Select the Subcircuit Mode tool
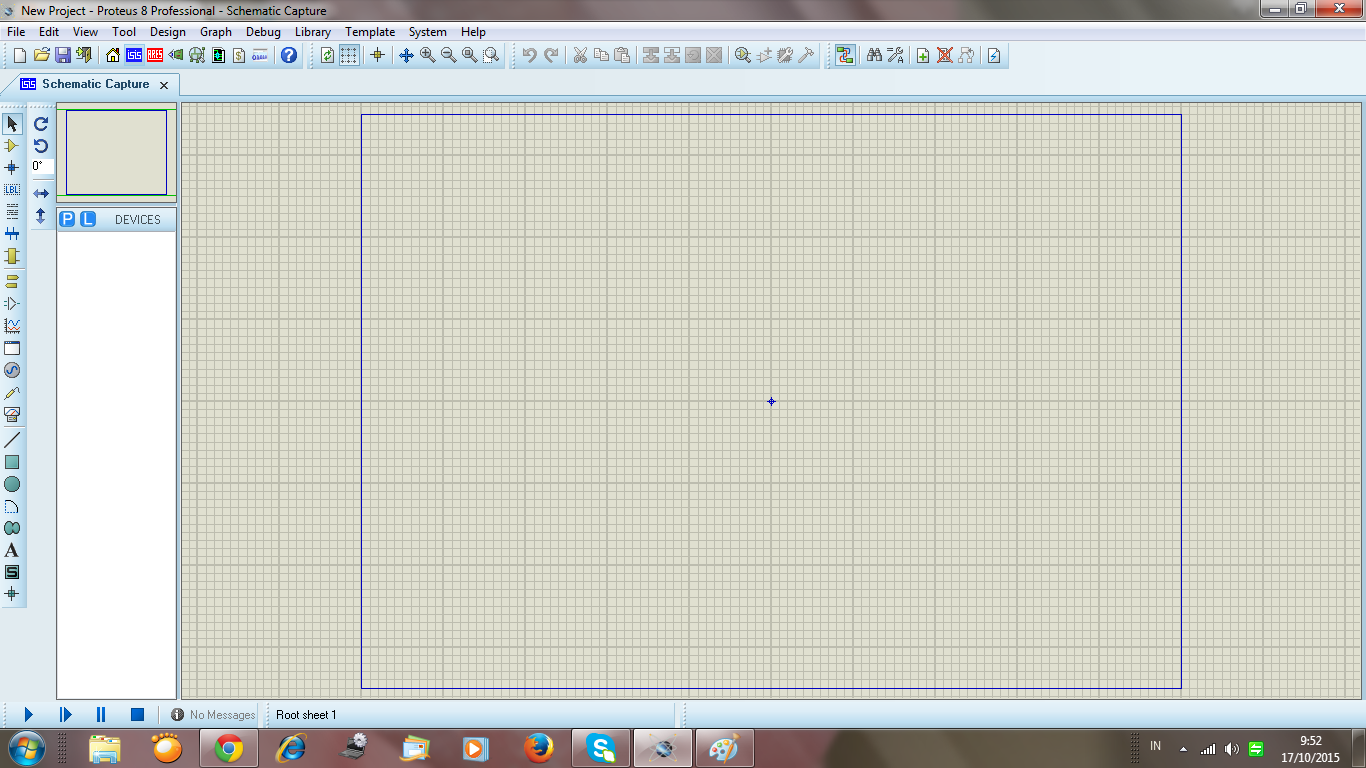The height and width of the screenshot is (768, 1366). coord(12,257)
